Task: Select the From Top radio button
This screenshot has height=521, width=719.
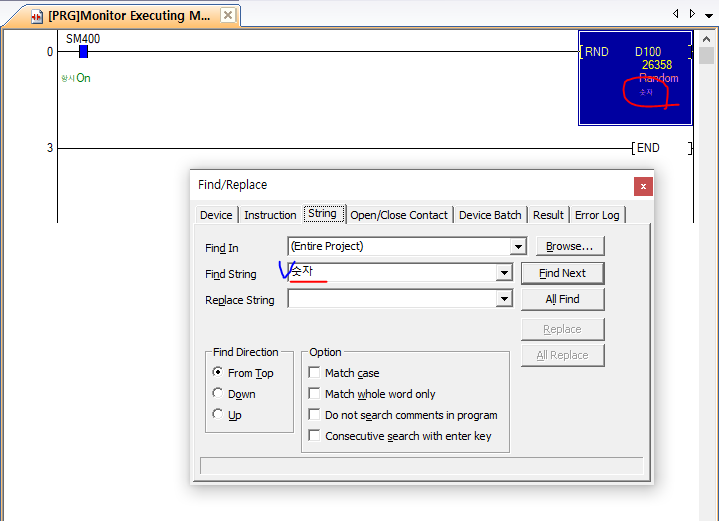Action: pos(218,372)
